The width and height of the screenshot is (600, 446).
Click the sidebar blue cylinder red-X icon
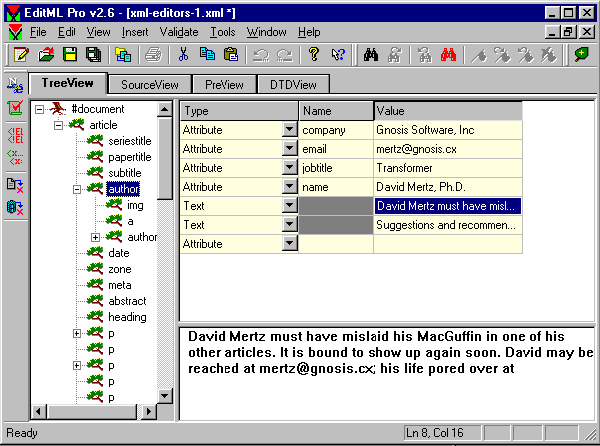click(x=15, y=208)
